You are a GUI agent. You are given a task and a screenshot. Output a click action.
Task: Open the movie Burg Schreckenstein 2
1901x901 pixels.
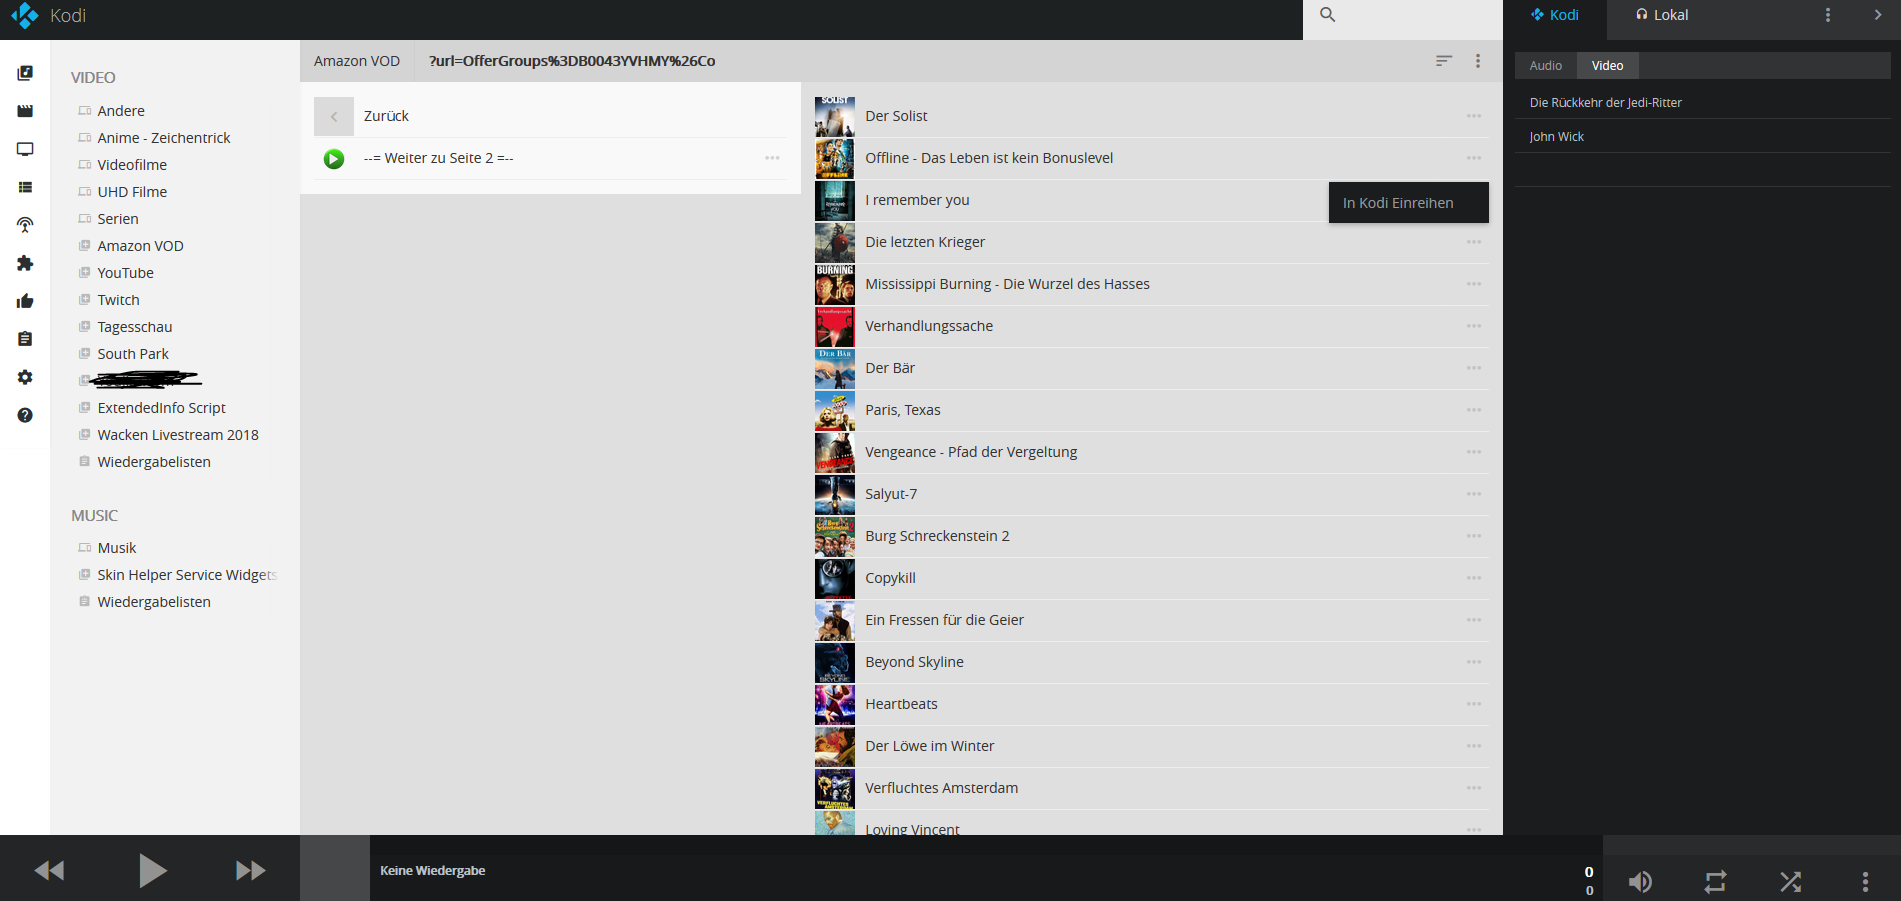tap(937, 536)
